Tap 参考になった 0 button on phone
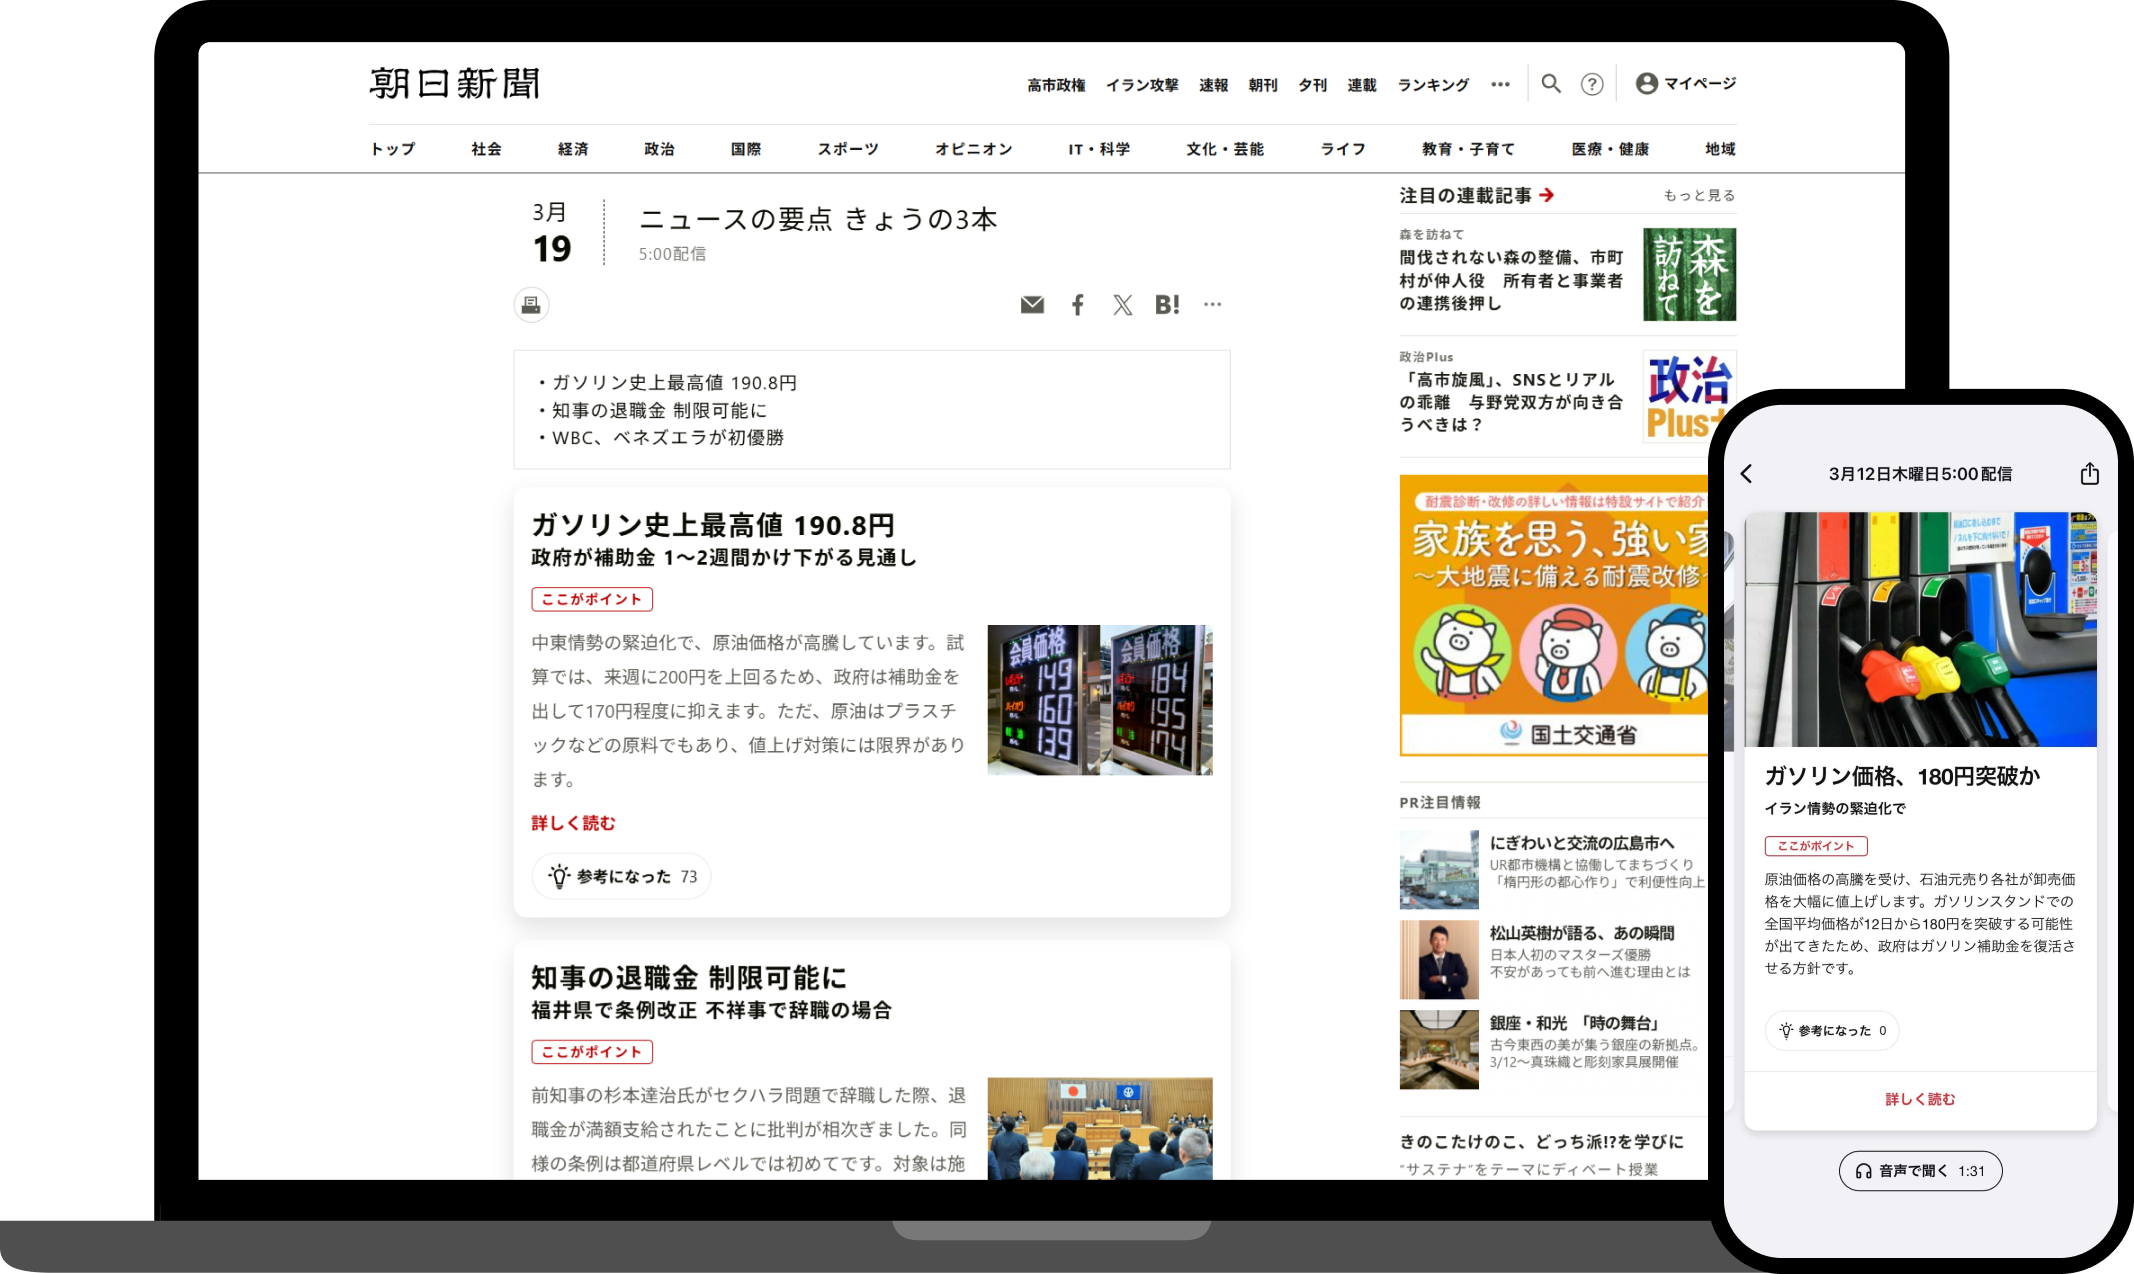The width and height of the screenshot is (2134, 1274). point(1832,1031)
